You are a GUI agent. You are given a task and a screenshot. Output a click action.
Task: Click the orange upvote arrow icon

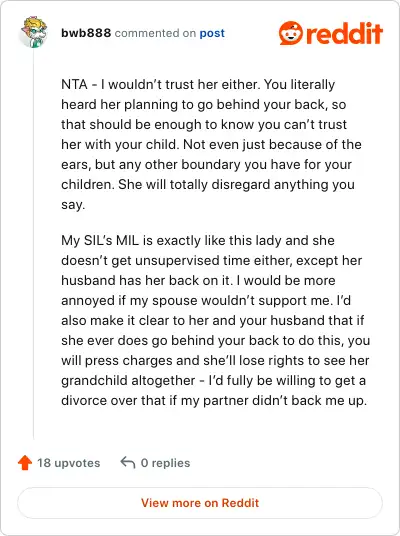click(x=25, y=463)
